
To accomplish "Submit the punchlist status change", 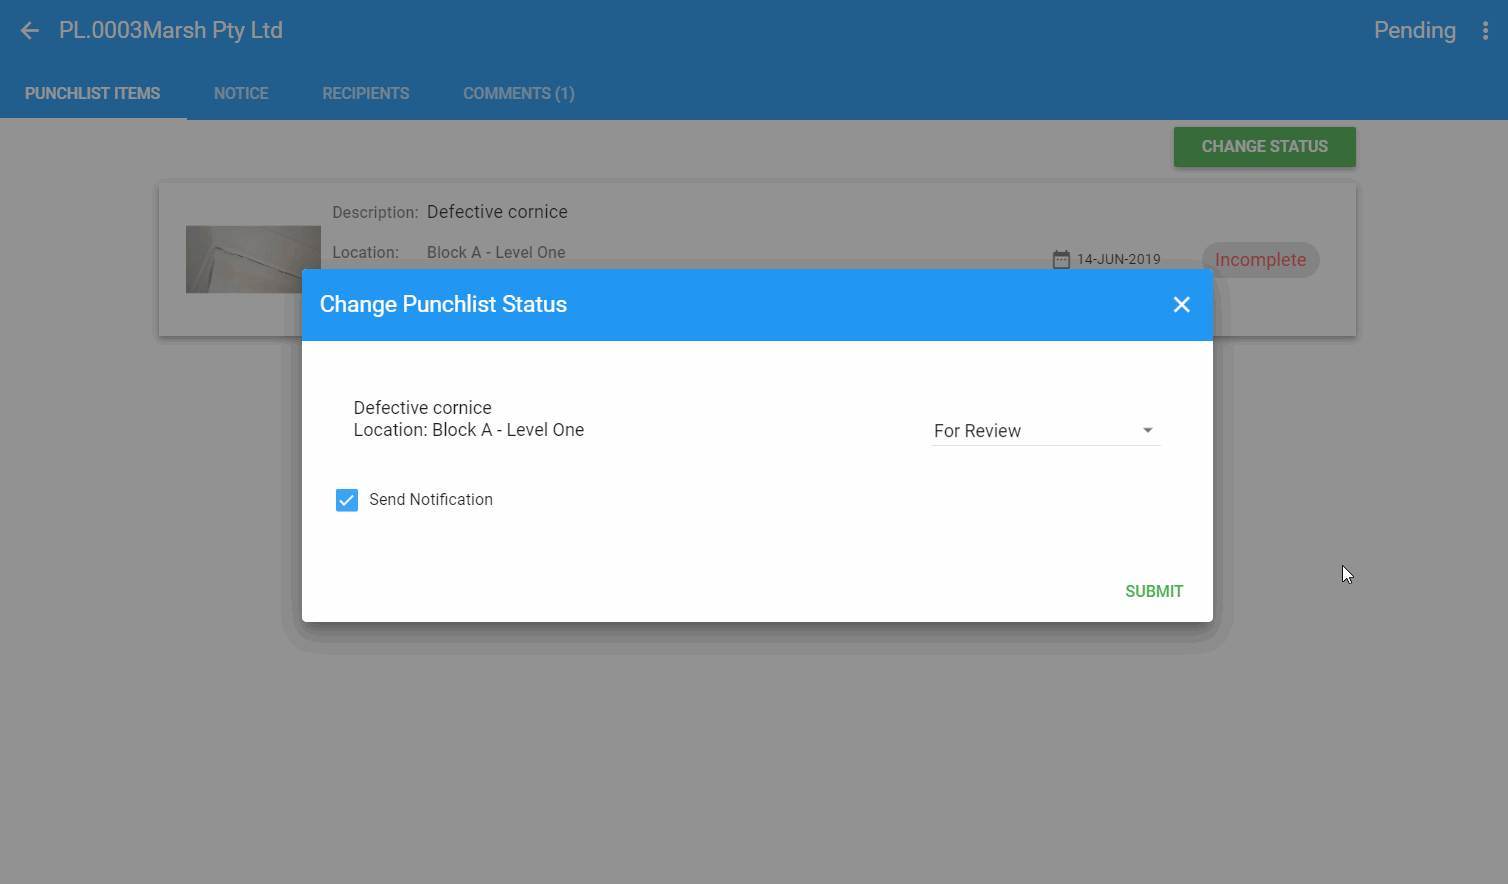I will (1154, 591).
